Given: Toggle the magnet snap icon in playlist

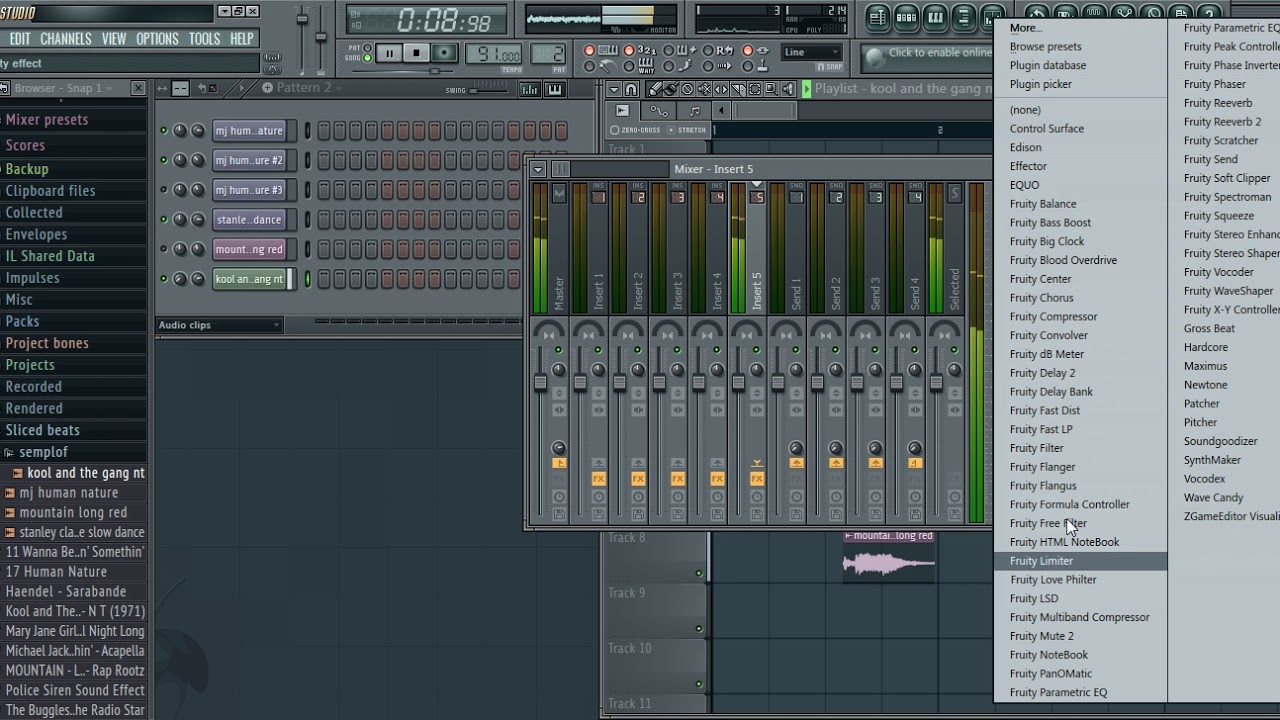Looking at the screenshot, I should tap(631, 89).
